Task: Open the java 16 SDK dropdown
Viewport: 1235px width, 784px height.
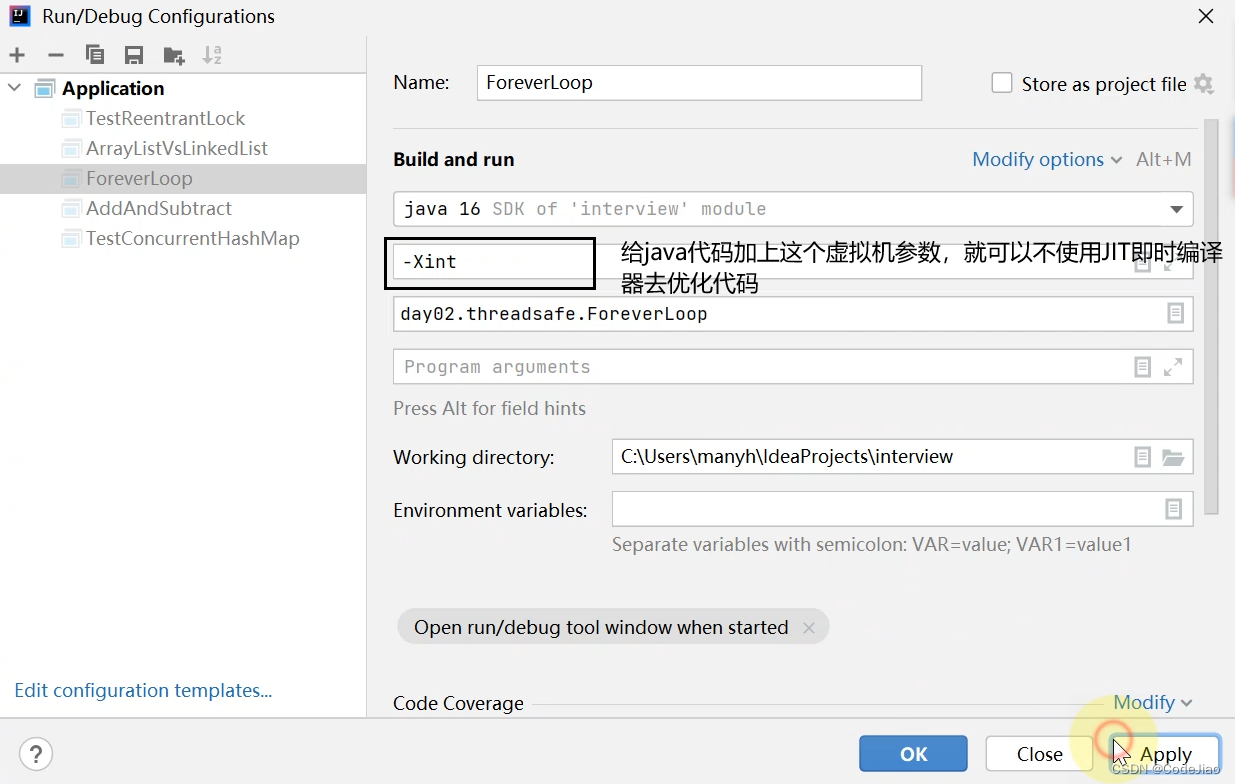Action: pyautogui.click(x=1176, y=209)
